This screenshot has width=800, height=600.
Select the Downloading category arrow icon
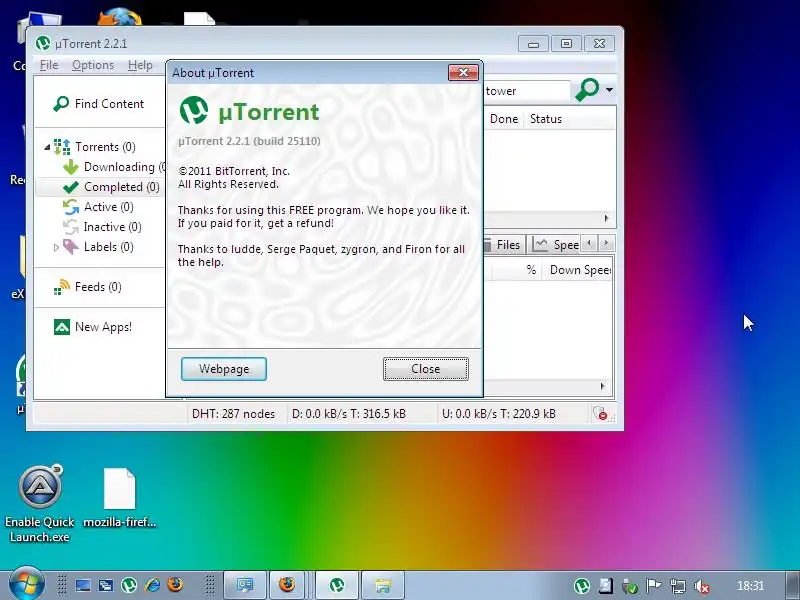pos(71,167)
